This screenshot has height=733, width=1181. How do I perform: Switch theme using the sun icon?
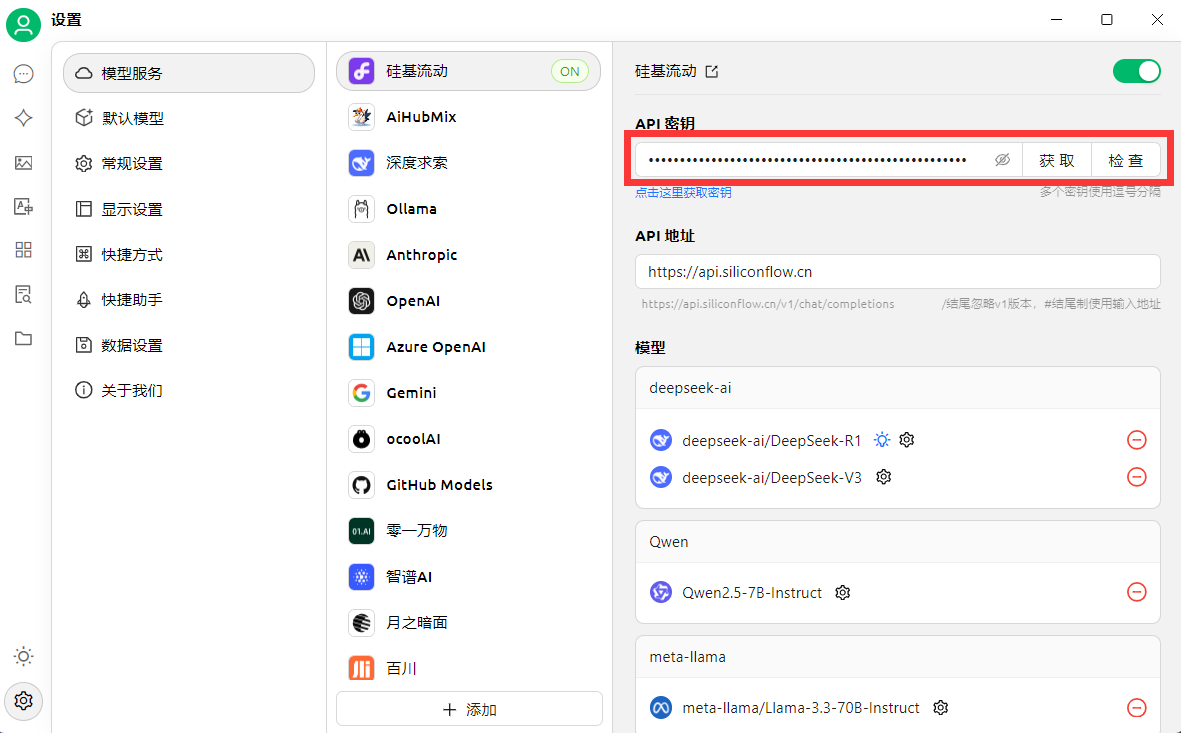click(x=23, y=656)
